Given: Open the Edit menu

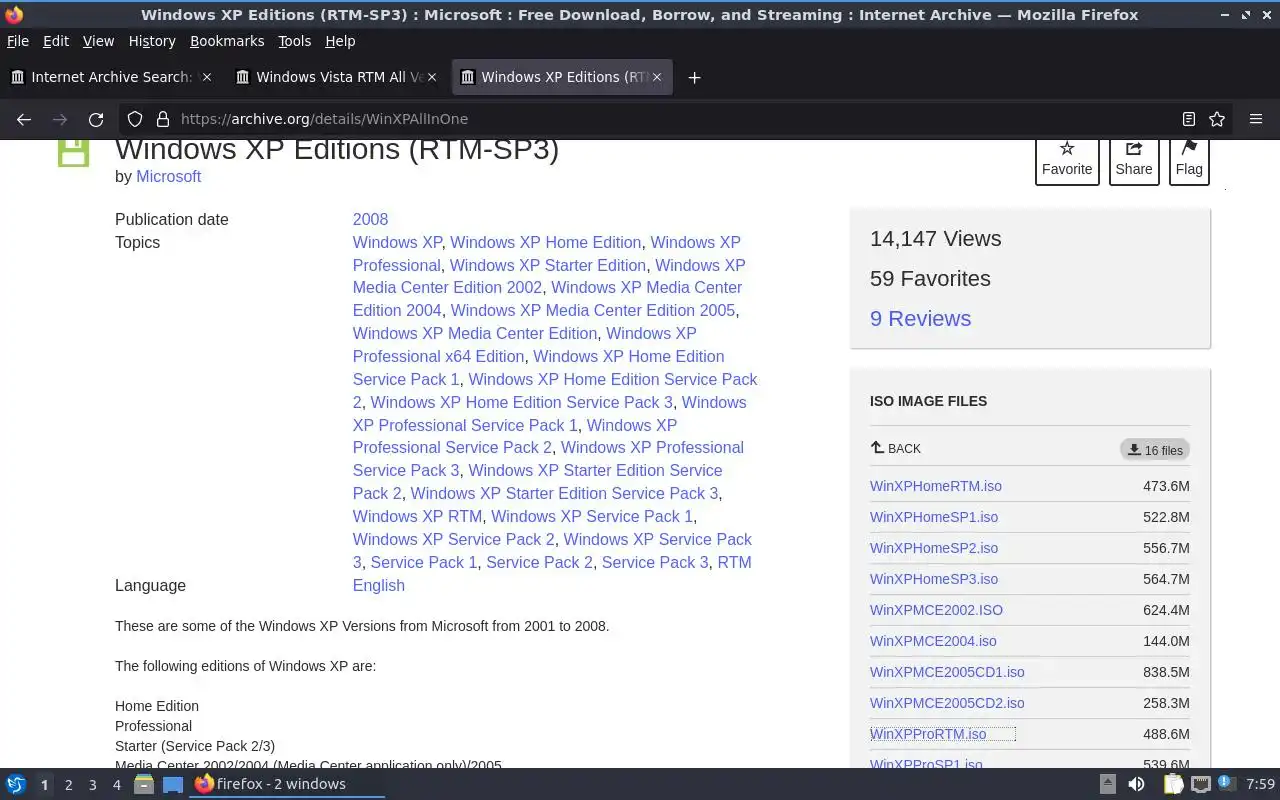Looking at the screenshot, I should (x=56, y=41).
